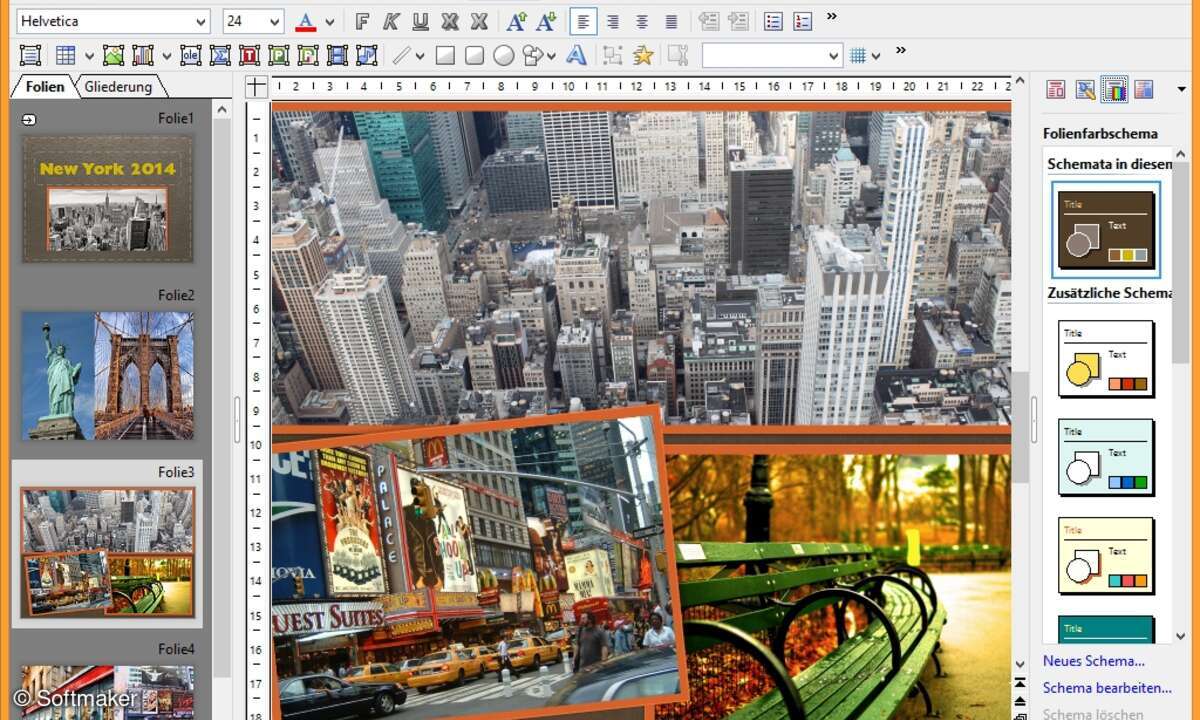This screenshot has width=1200, height=720.
Task: Select white scheme with yellow circle
Action: click(x=1106, y=358)
